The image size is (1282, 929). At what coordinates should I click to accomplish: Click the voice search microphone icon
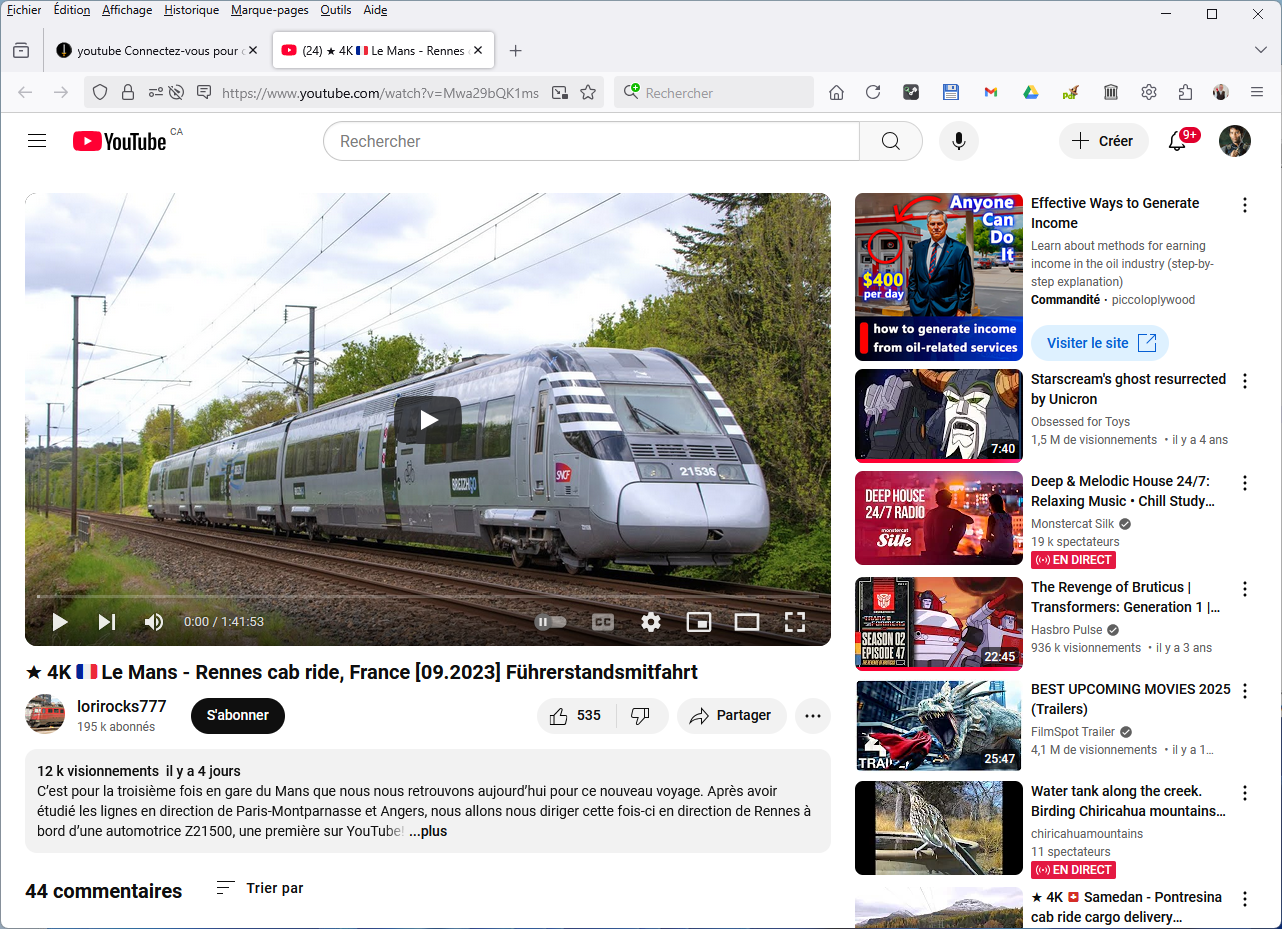tap(958, 141)
